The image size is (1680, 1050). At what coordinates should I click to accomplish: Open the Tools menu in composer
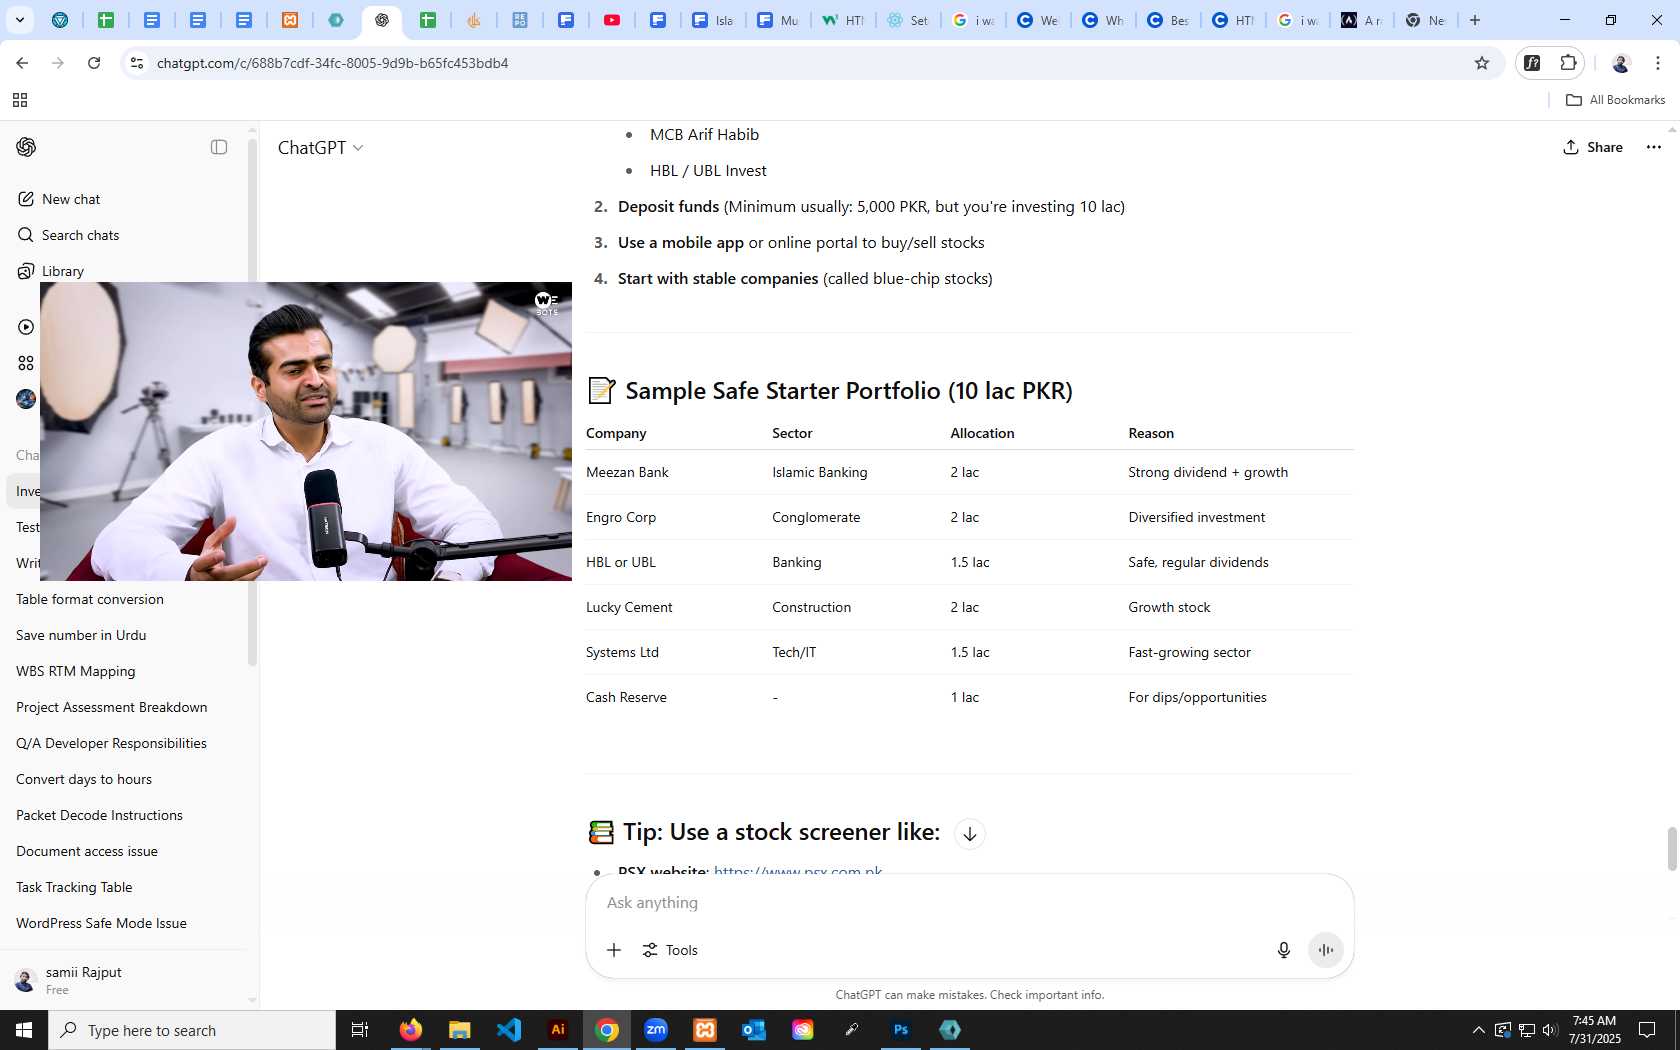tap(670, 950)
